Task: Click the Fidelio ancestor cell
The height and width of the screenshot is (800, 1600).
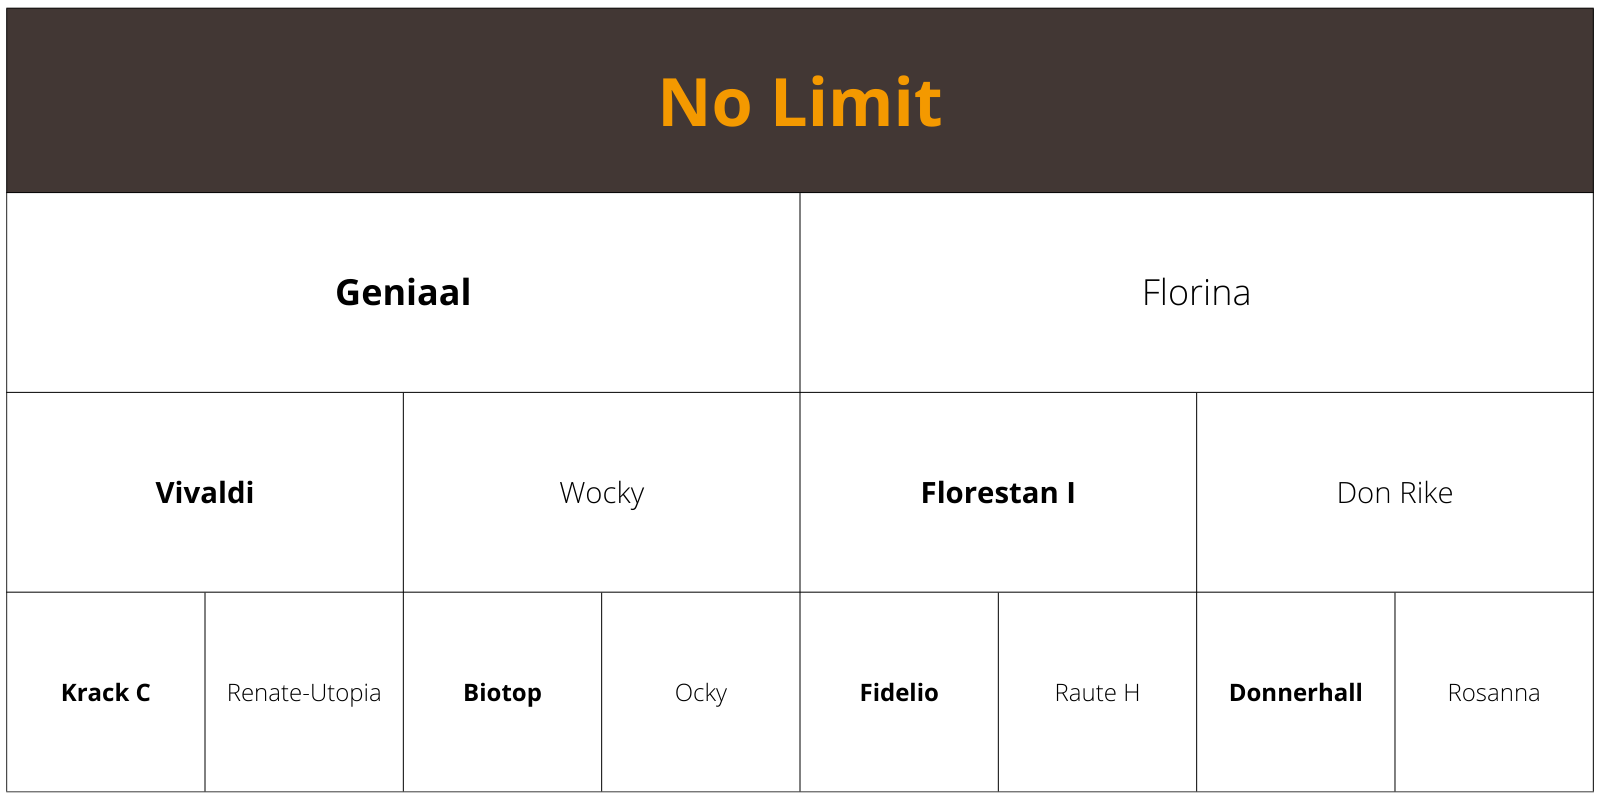Action: point(899,692)
